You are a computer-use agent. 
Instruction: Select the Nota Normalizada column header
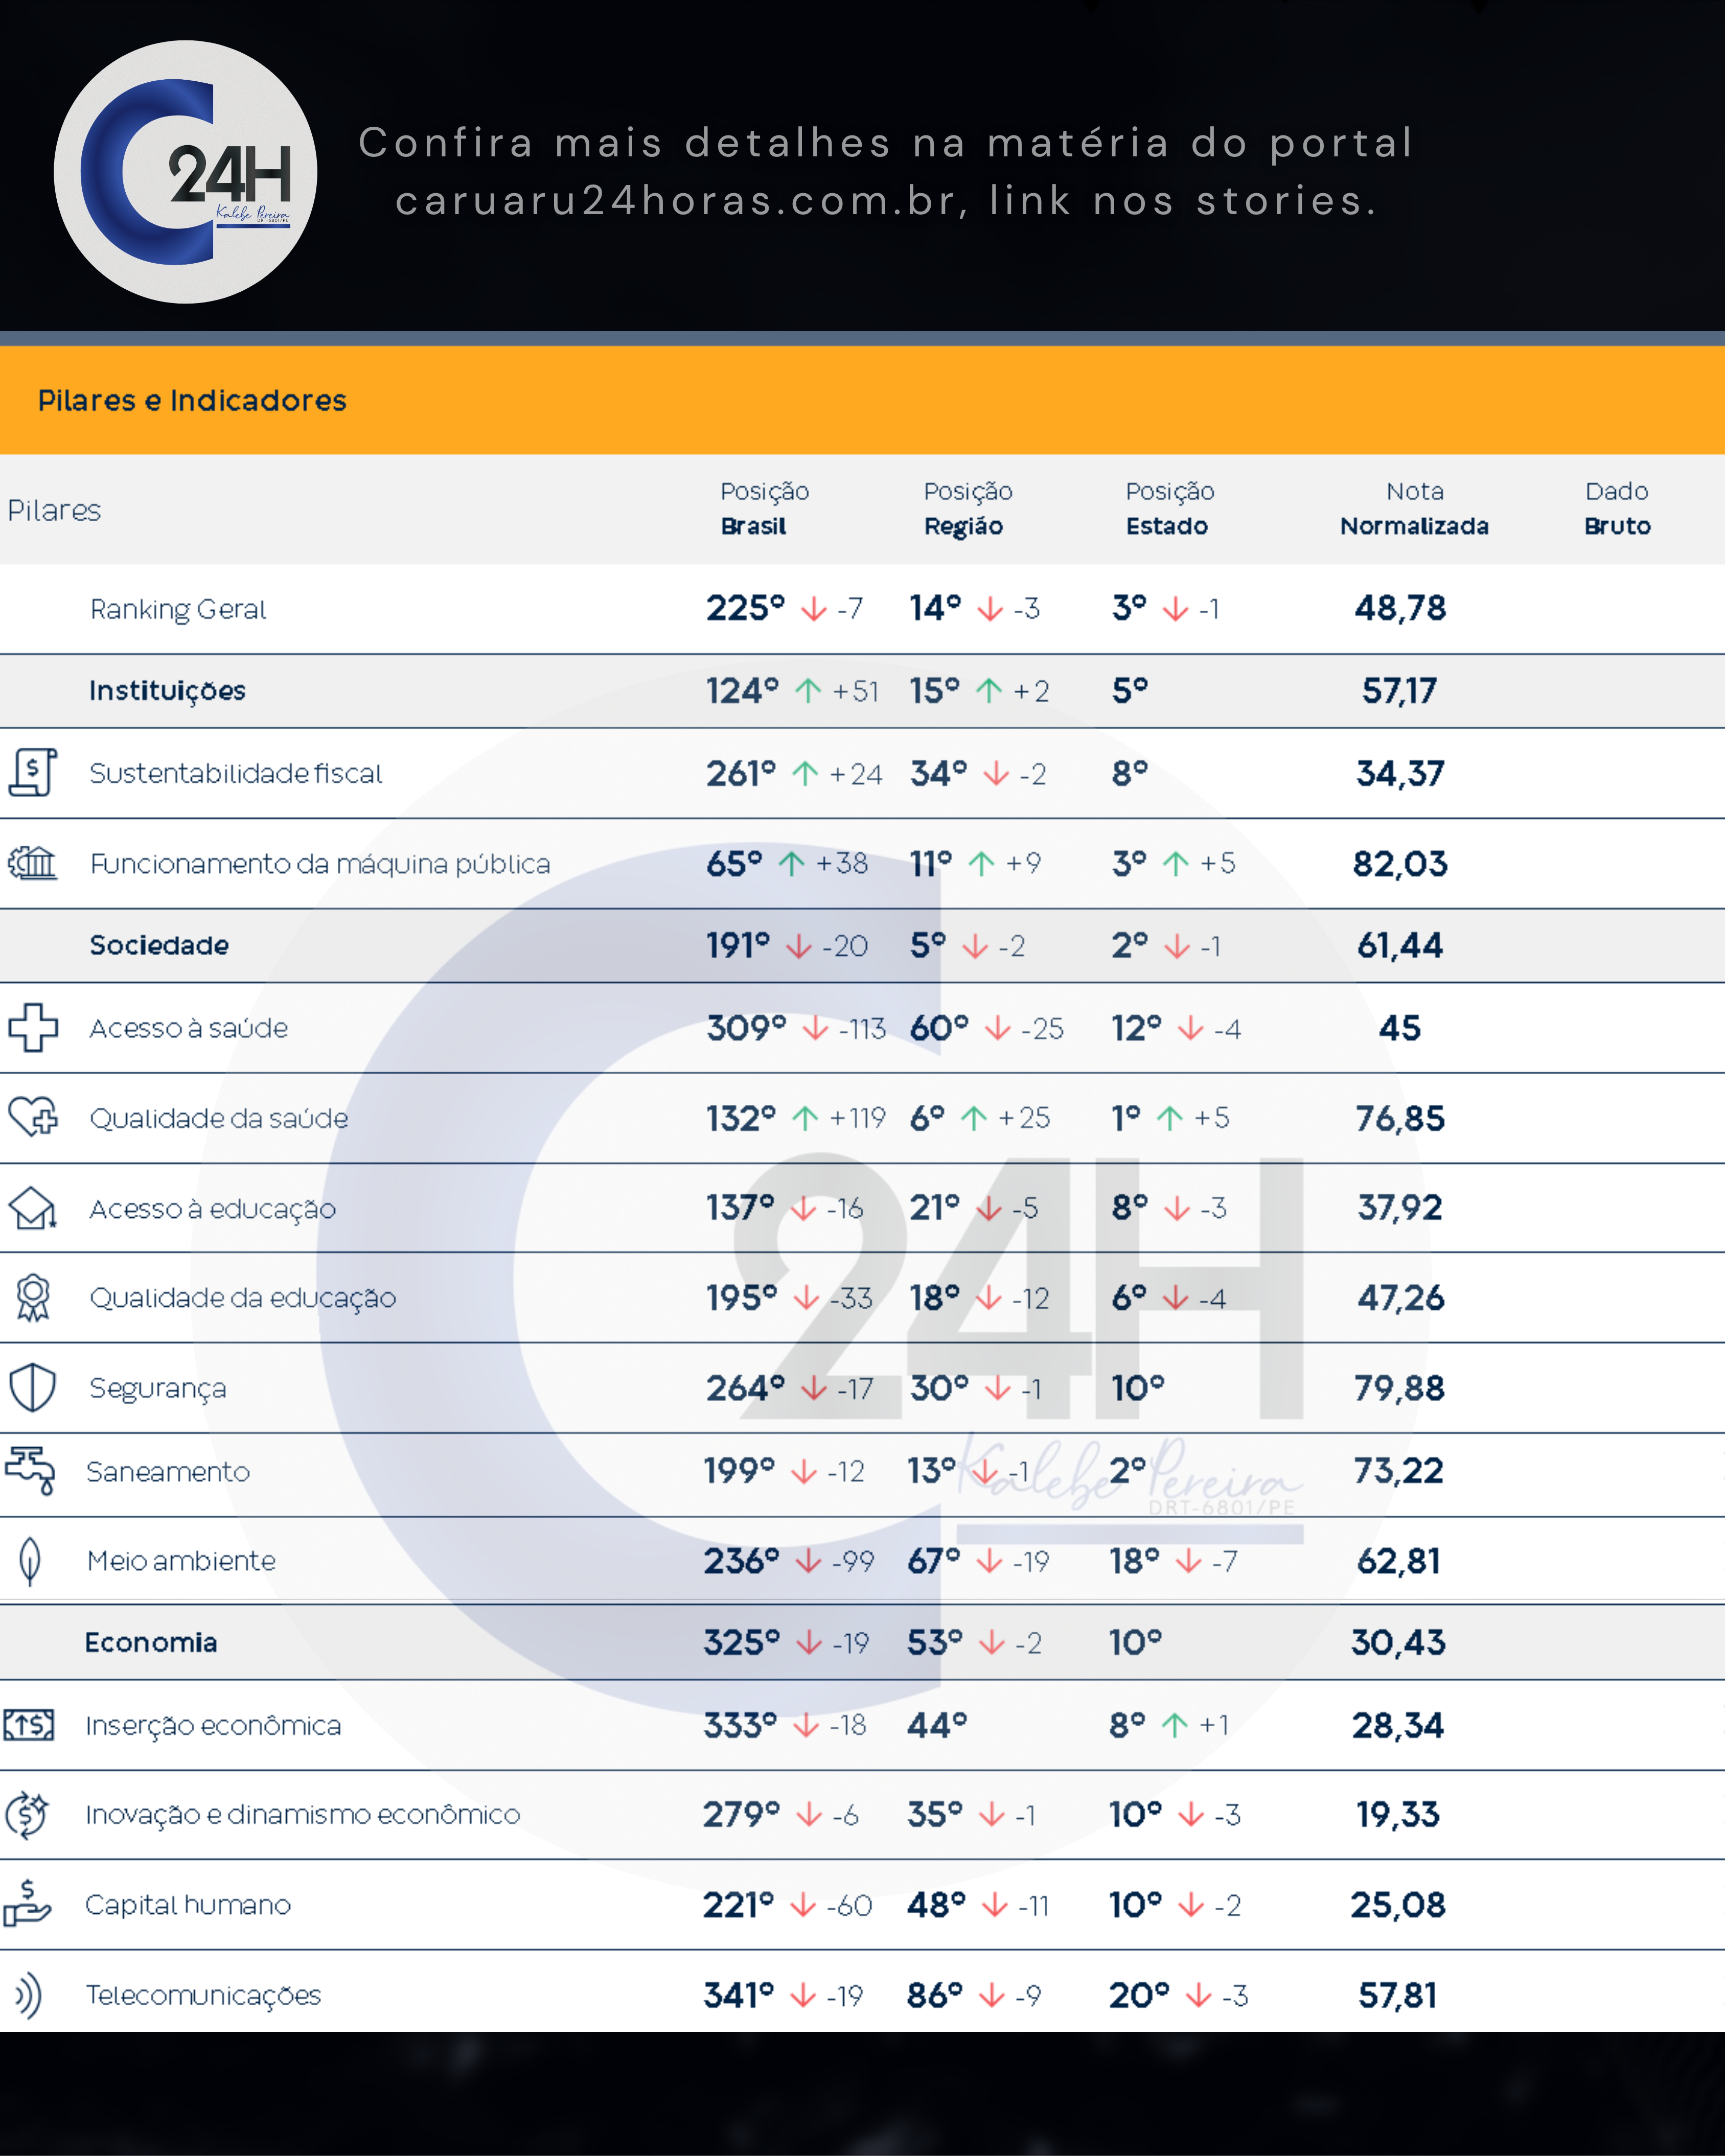tap(1413, 508)
